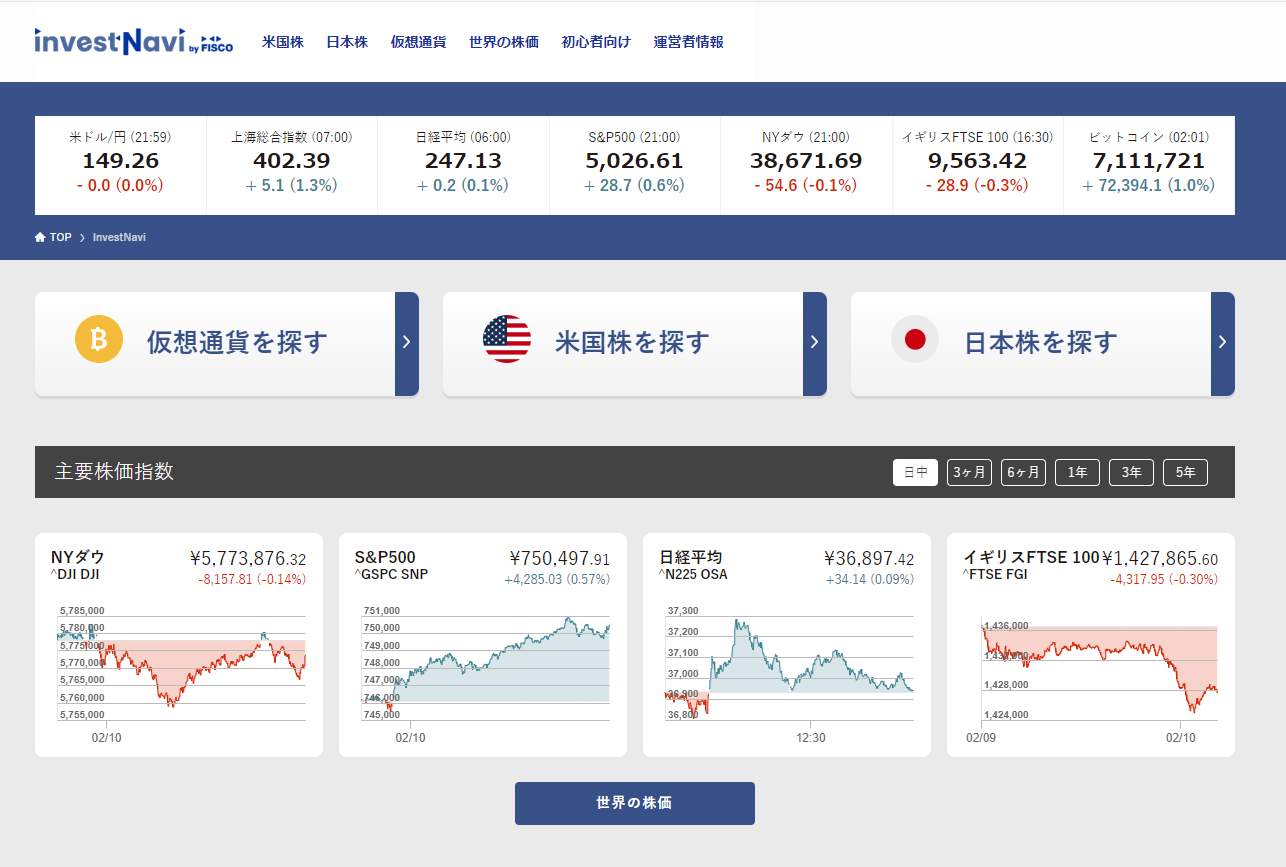Click the NYダウ ticker value 38,671.69
Viewport: 1286px width, 867px height.
[x=806, y=161]
